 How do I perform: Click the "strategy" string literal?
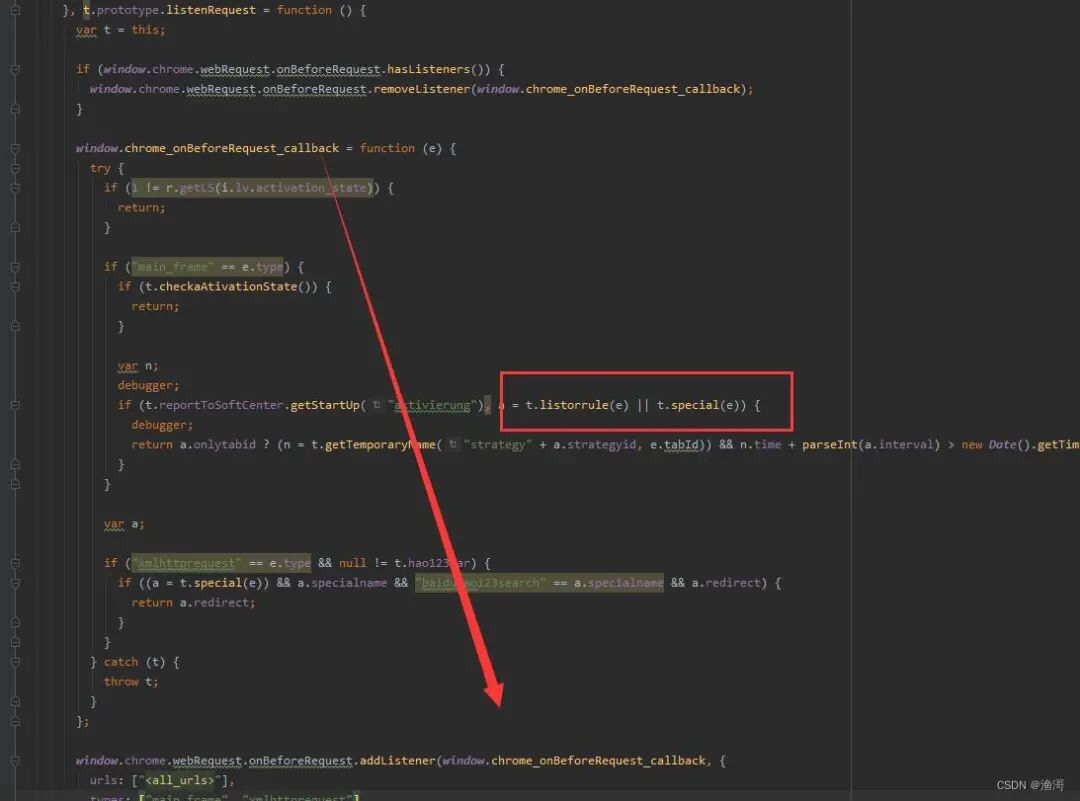(x=497, y=445)
